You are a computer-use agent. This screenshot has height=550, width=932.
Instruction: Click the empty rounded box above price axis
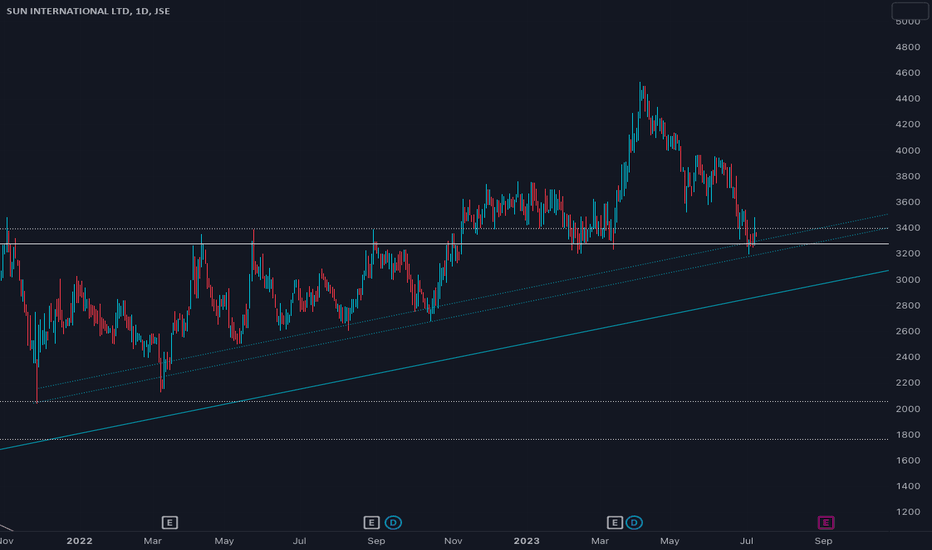pos(910,11)
